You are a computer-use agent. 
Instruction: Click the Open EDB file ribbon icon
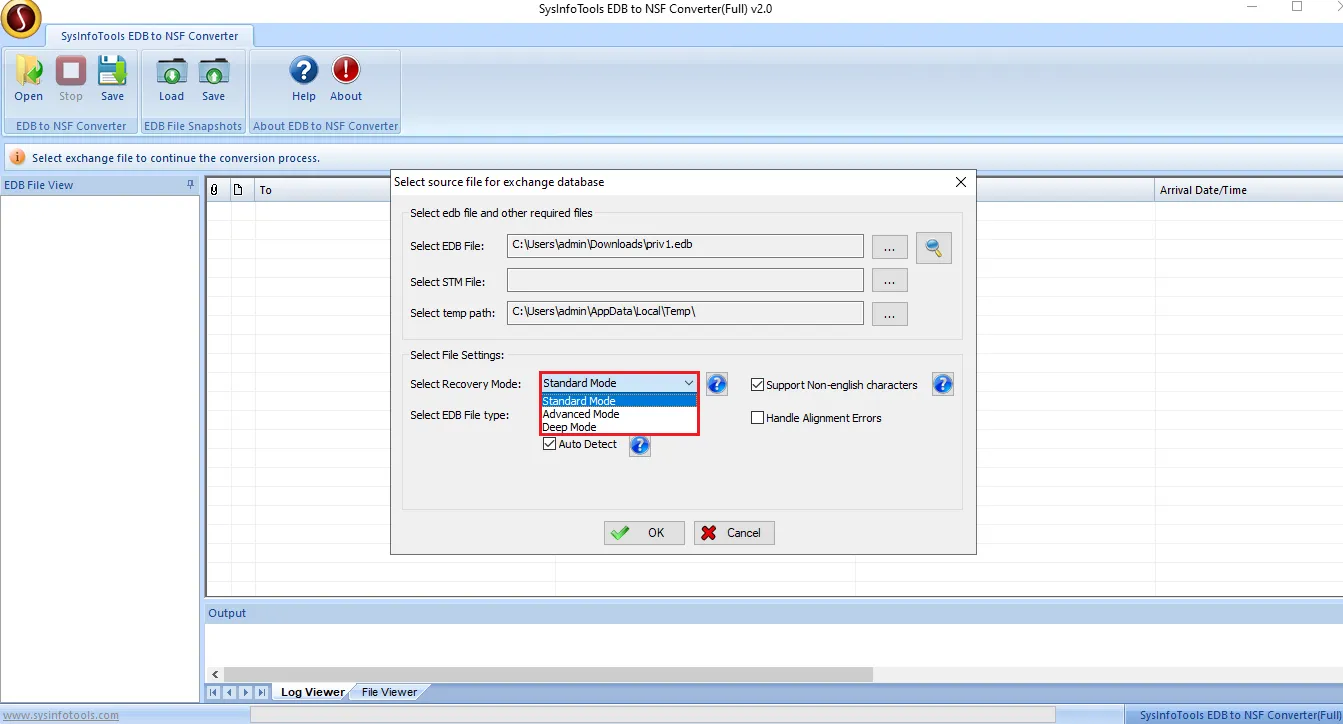[28, 79]
